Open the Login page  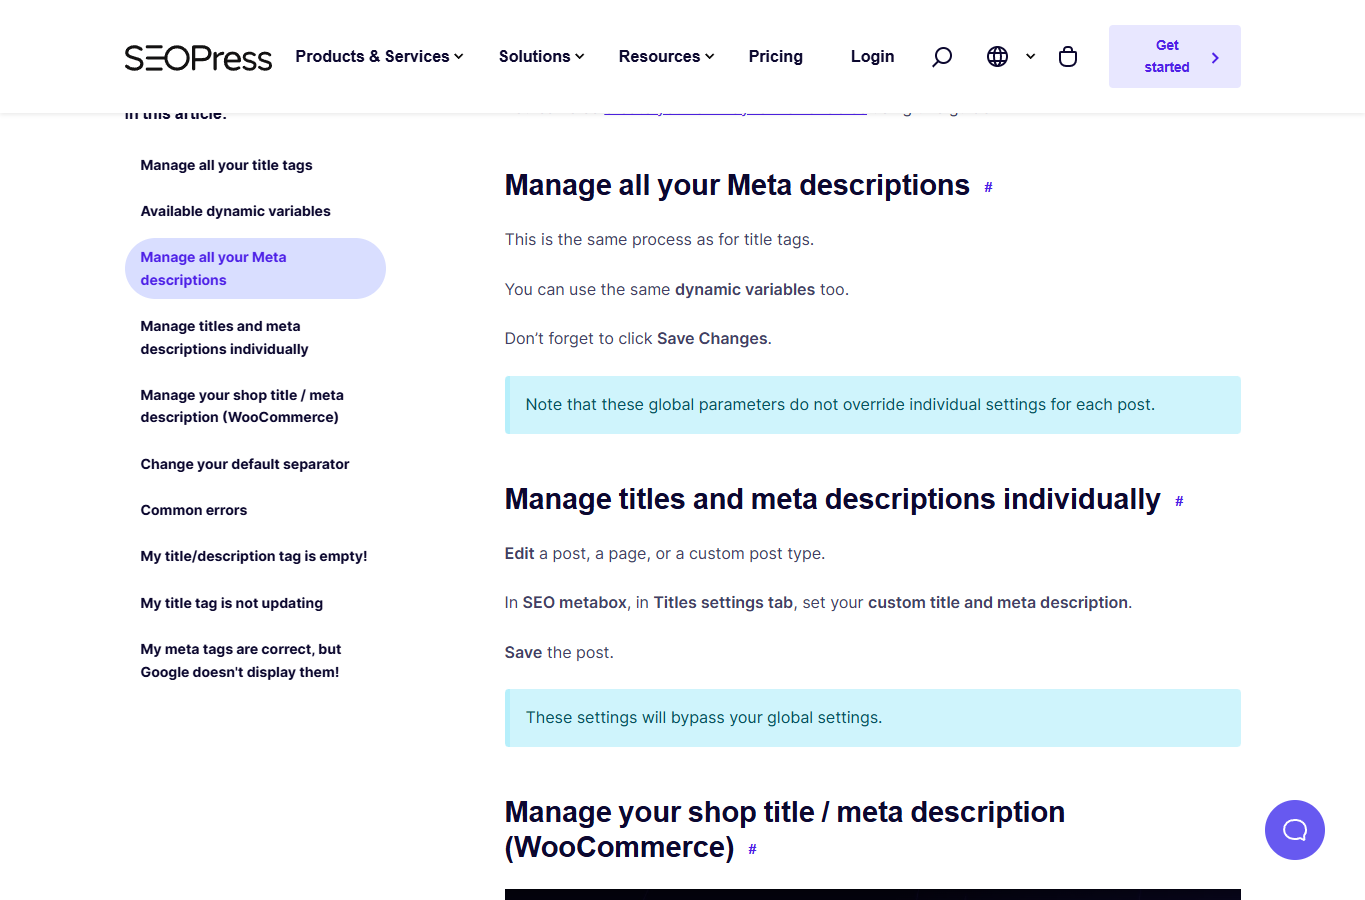pyautogui.click(x=872, y=57)
